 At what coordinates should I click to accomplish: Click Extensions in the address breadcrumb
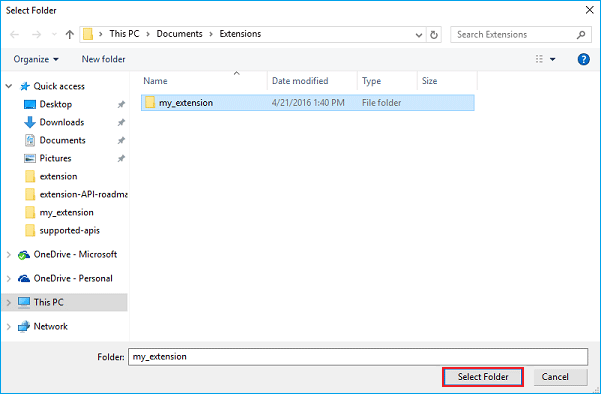pos(240,34)
